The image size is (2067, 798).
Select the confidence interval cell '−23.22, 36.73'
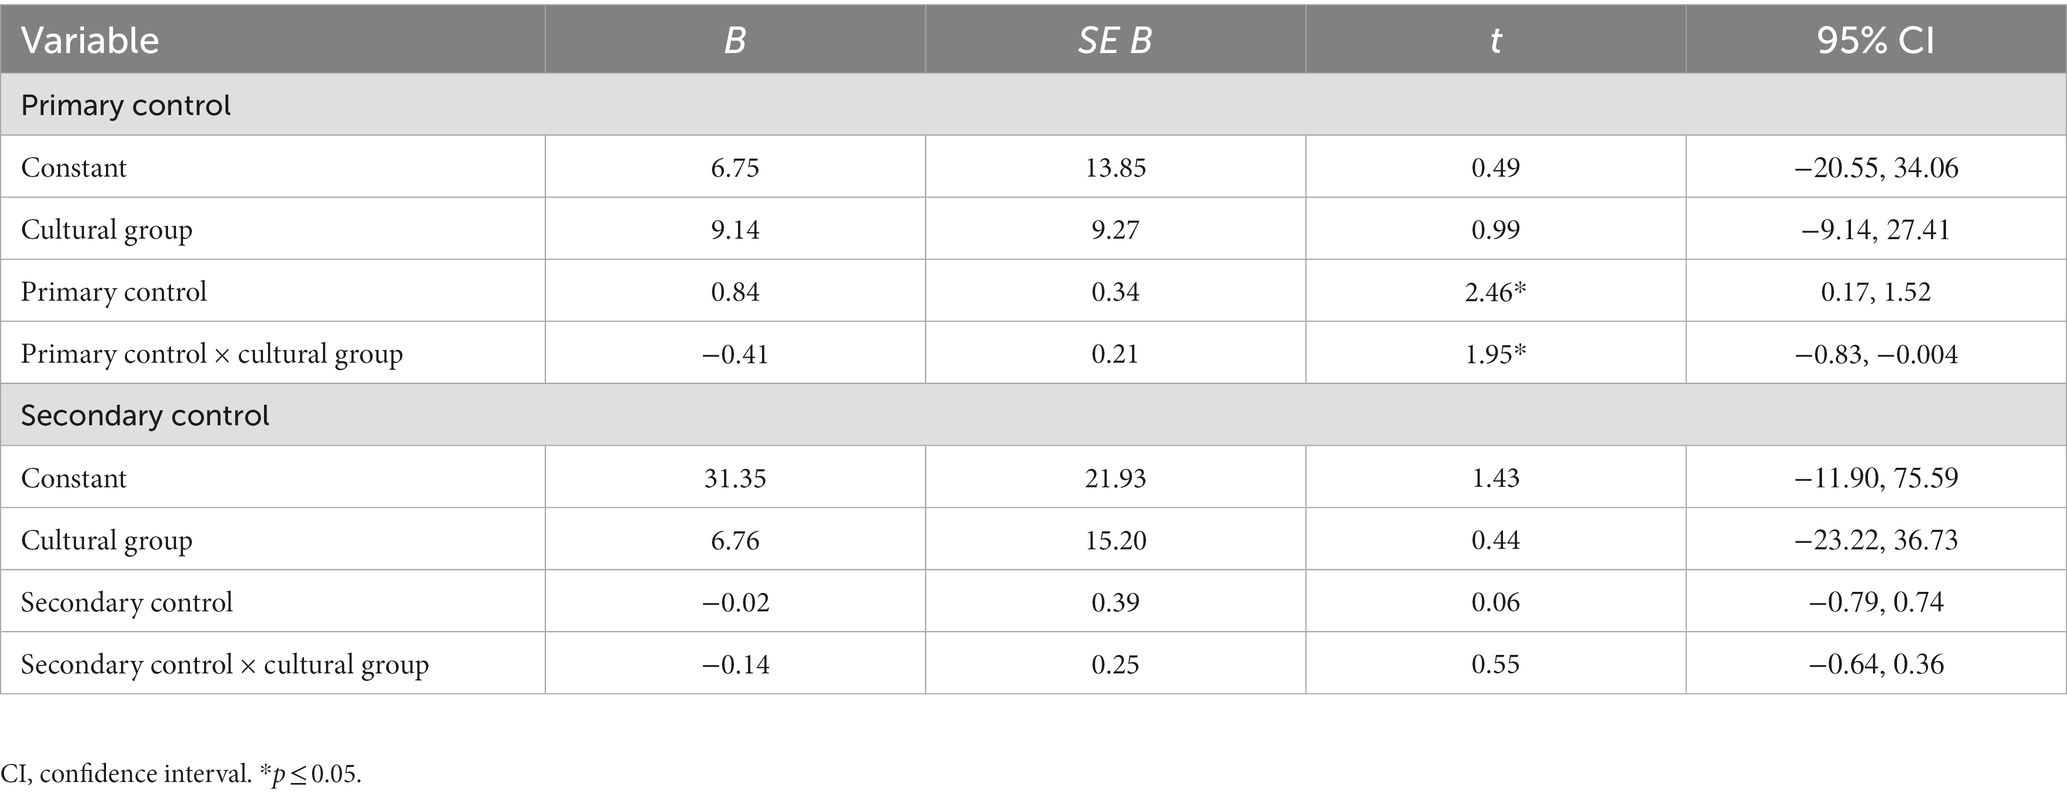pos(1876,540)
